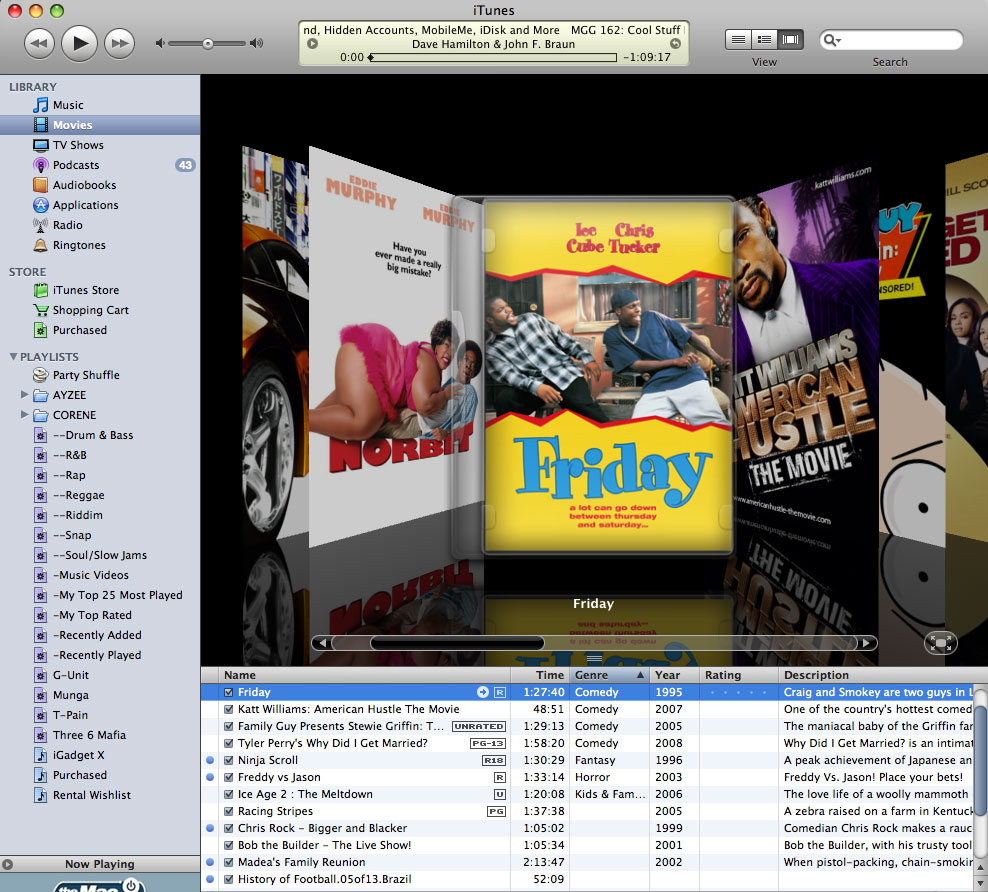Click the Play button
Screen dimensions: 988x892
tap(79, 43)
